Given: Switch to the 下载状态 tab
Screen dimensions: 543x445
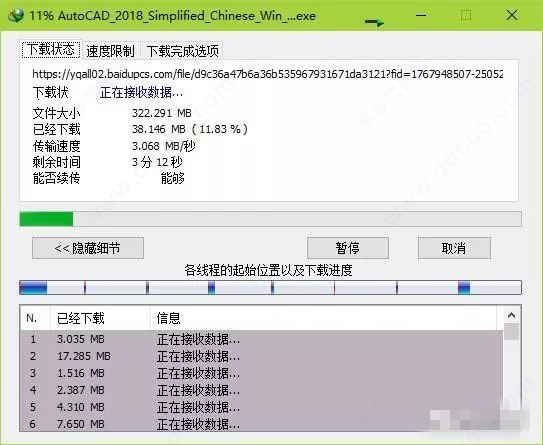Looking at the screenshot, I should click(x=51, y=50).
